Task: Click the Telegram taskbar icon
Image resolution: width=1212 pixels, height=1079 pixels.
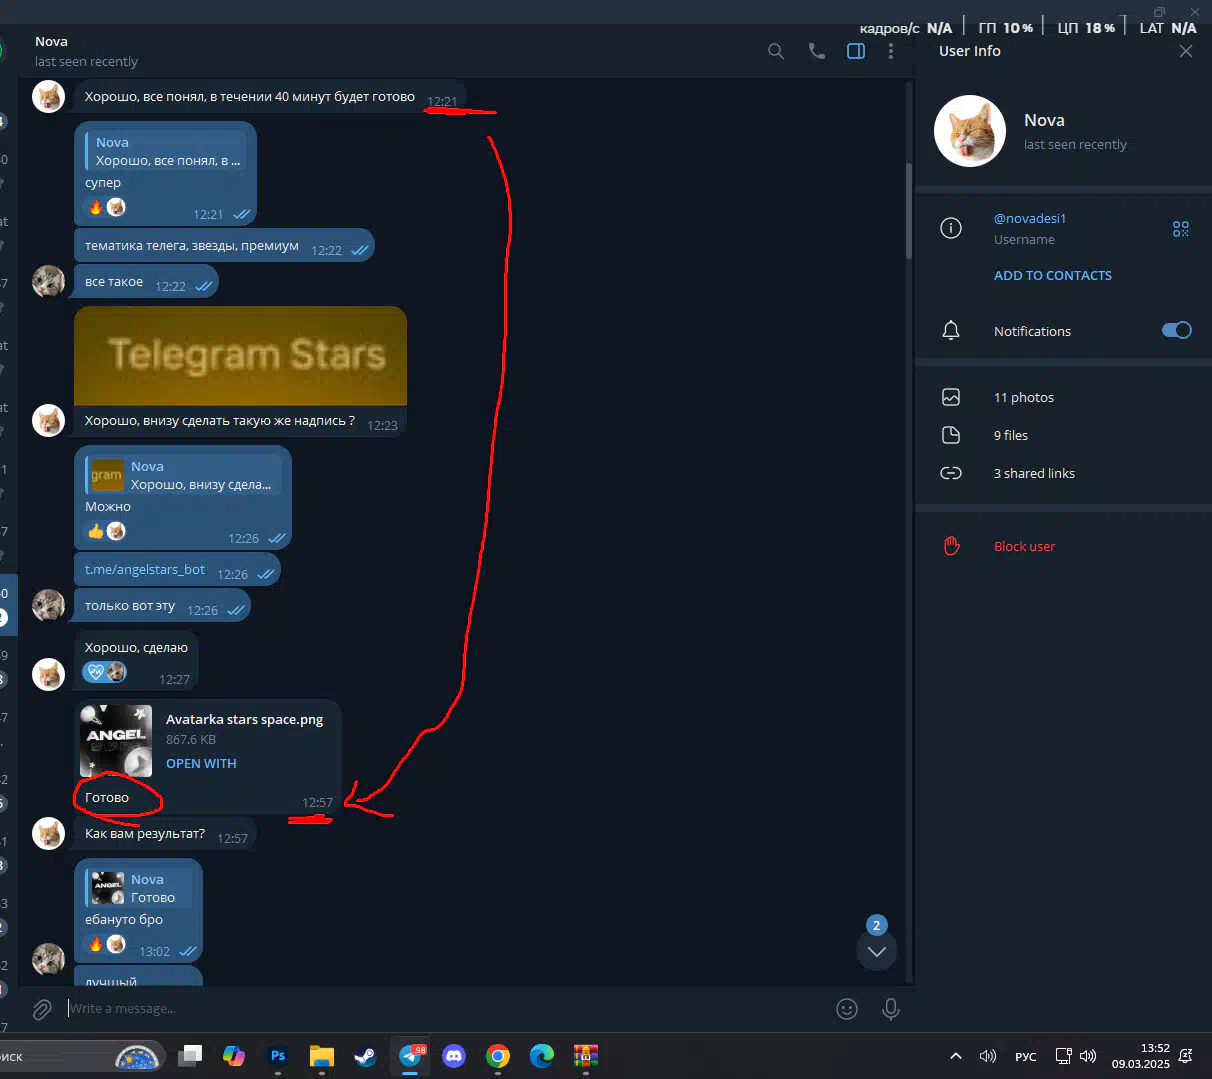Action: (x=410, y=1056)
